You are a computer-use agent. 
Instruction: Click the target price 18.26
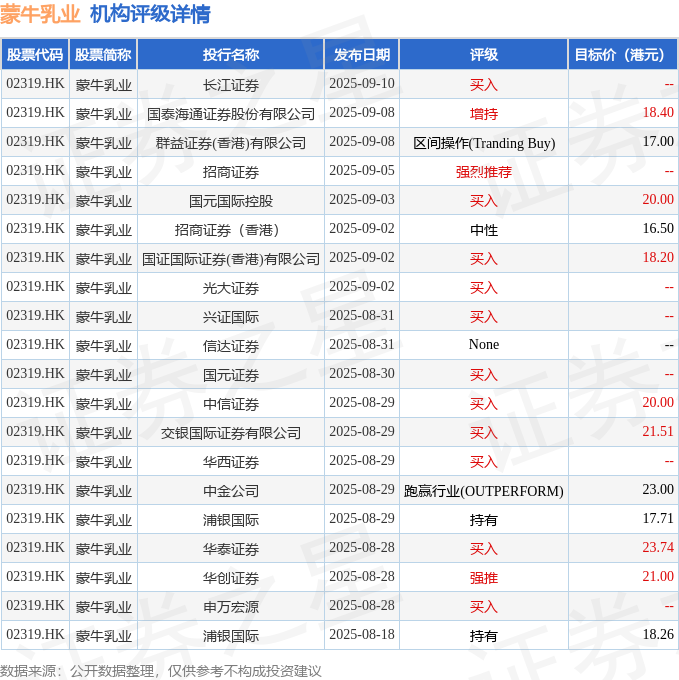658,634
